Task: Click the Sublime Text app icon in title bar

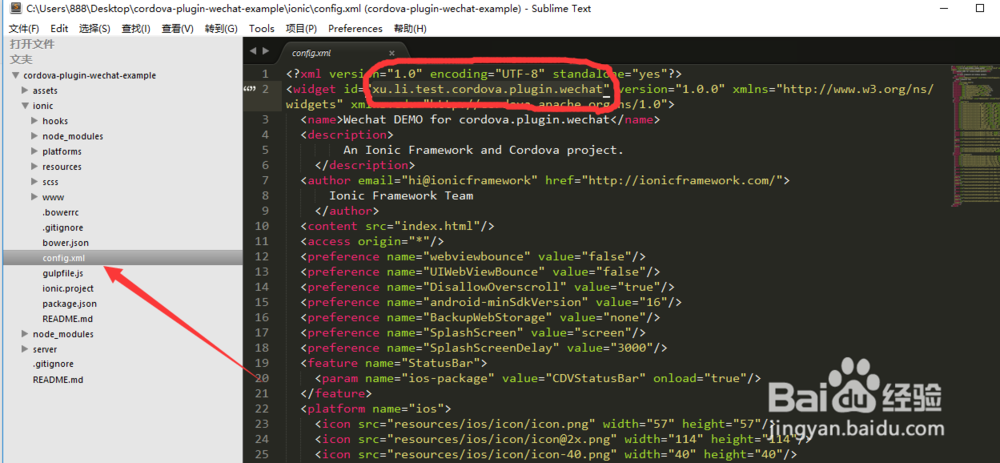Action: (15, 8)
